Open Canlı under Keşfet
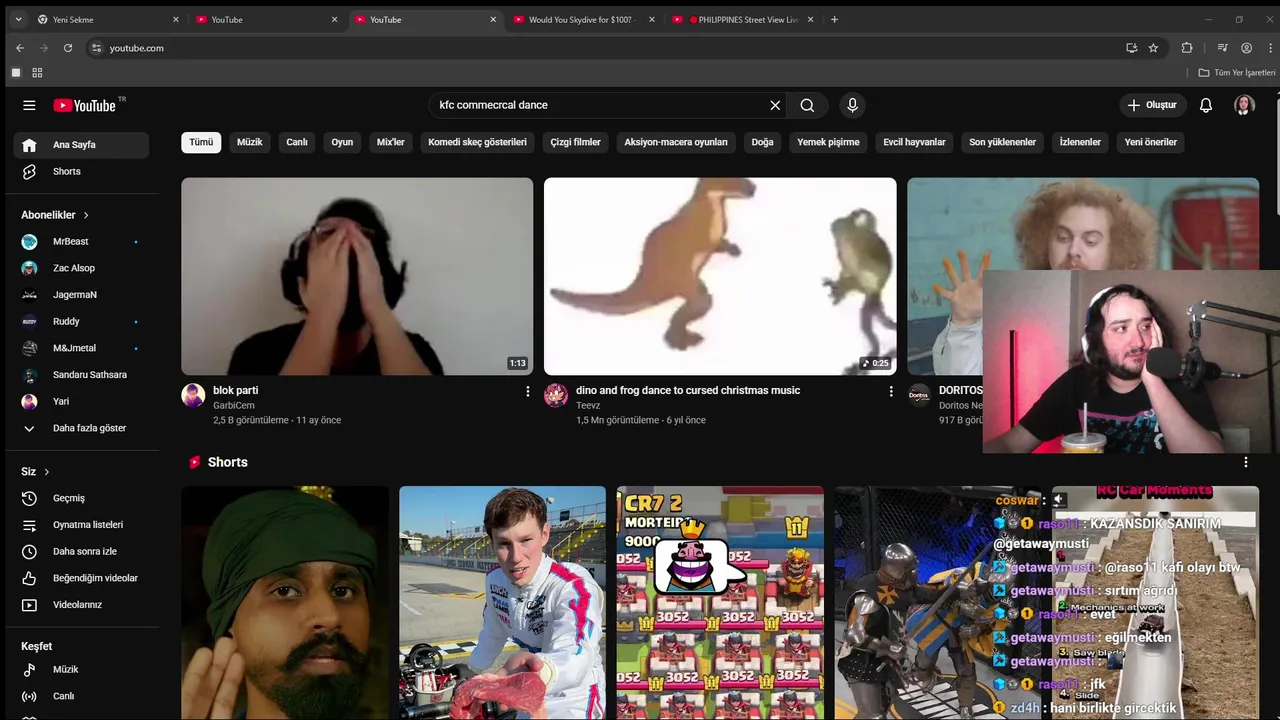 (x=81, y=696)
